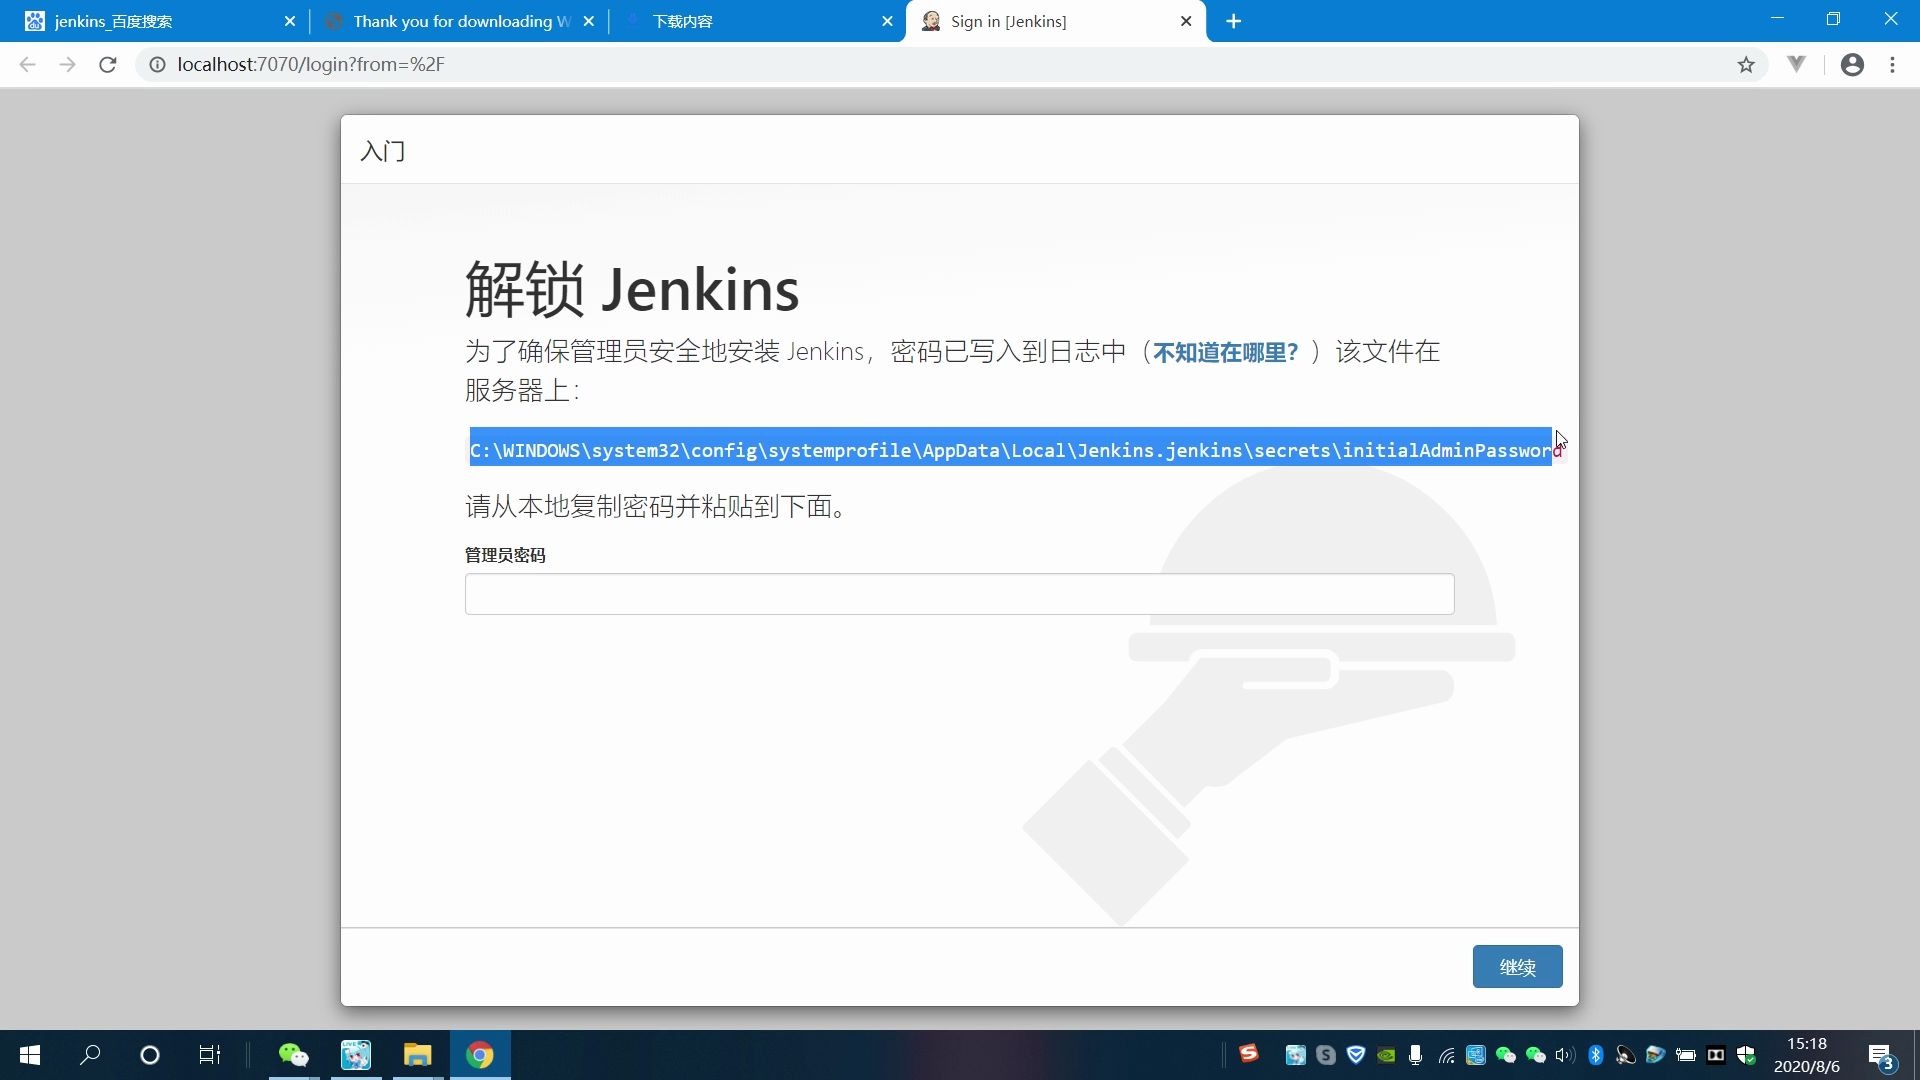Open Skype from the system tray
Screen dimensions: 1920x1080
point(1325,1055)
